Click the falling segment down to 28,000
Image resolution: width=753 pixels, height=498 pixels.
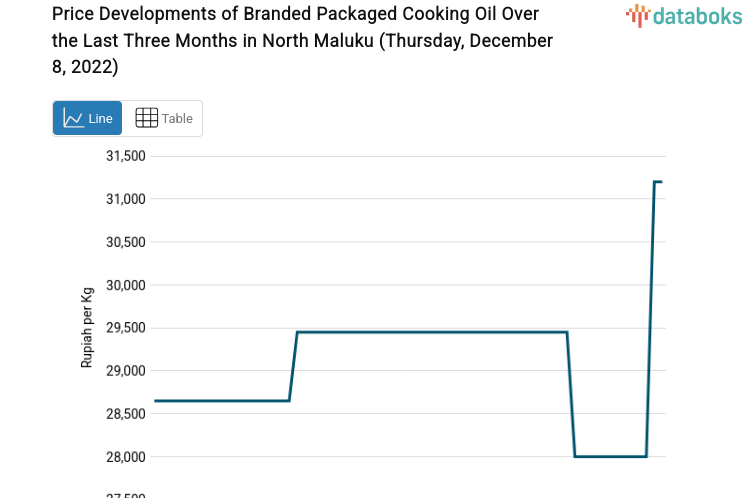pyautogui.click(x=571, y=395)
